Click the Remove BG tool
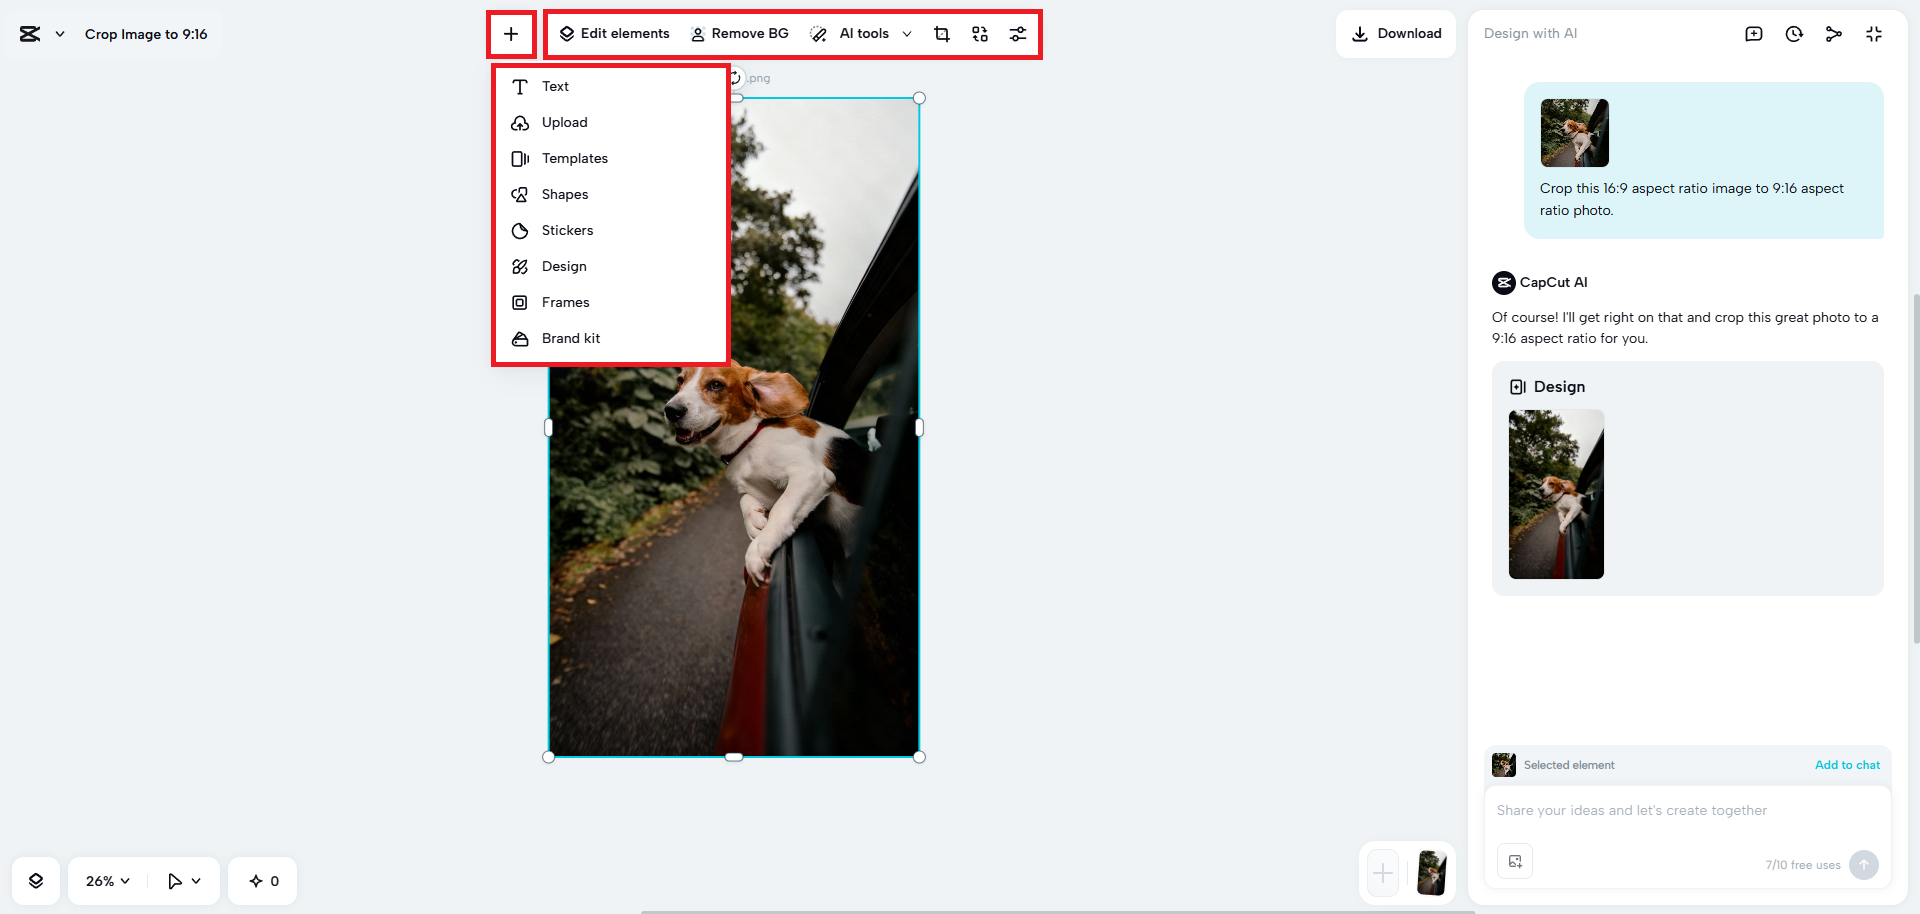Viewport: 1920px width, 914px height. pos(740,34)
